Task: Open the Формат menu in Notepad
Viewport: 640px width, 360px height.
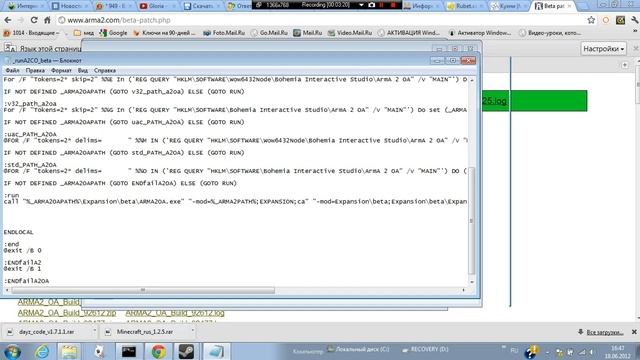Action: (61, 70)
